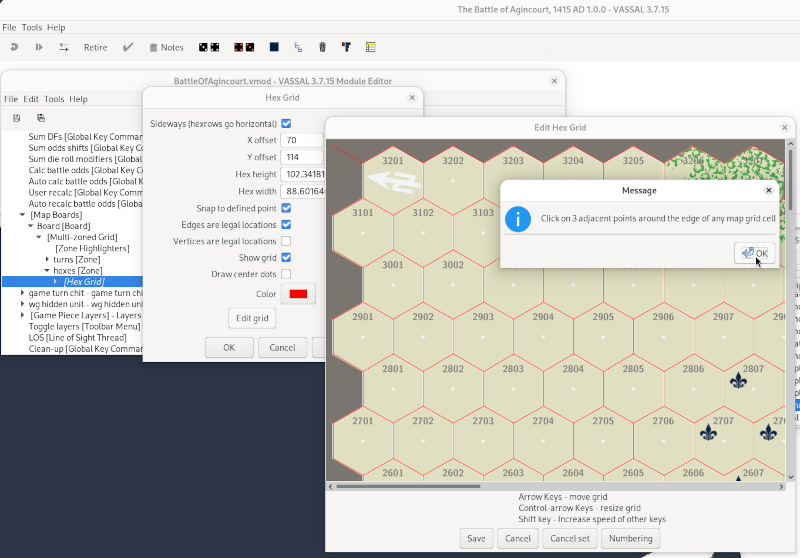The image size is (800, 558).
Task: Click Cancel in the Hex Grid dialog
Action: click(x=282, y=347)
